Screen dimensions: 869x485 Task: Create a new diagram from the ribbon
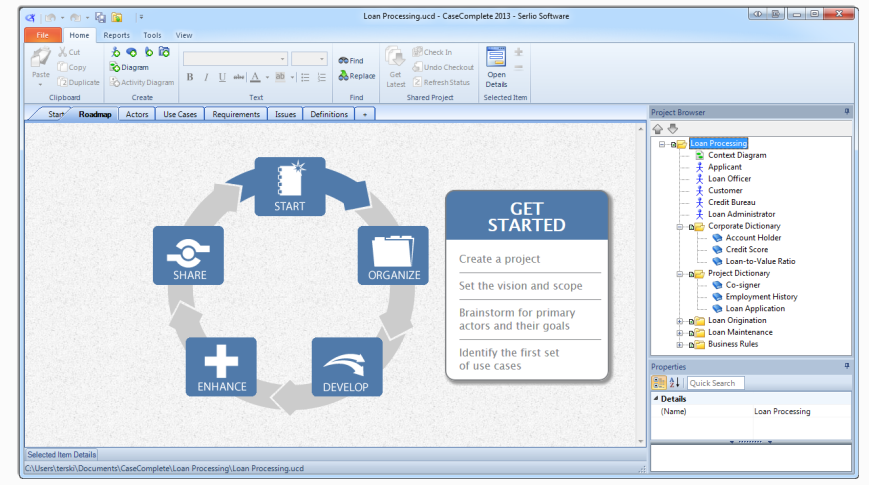click(x=129, y=68)
